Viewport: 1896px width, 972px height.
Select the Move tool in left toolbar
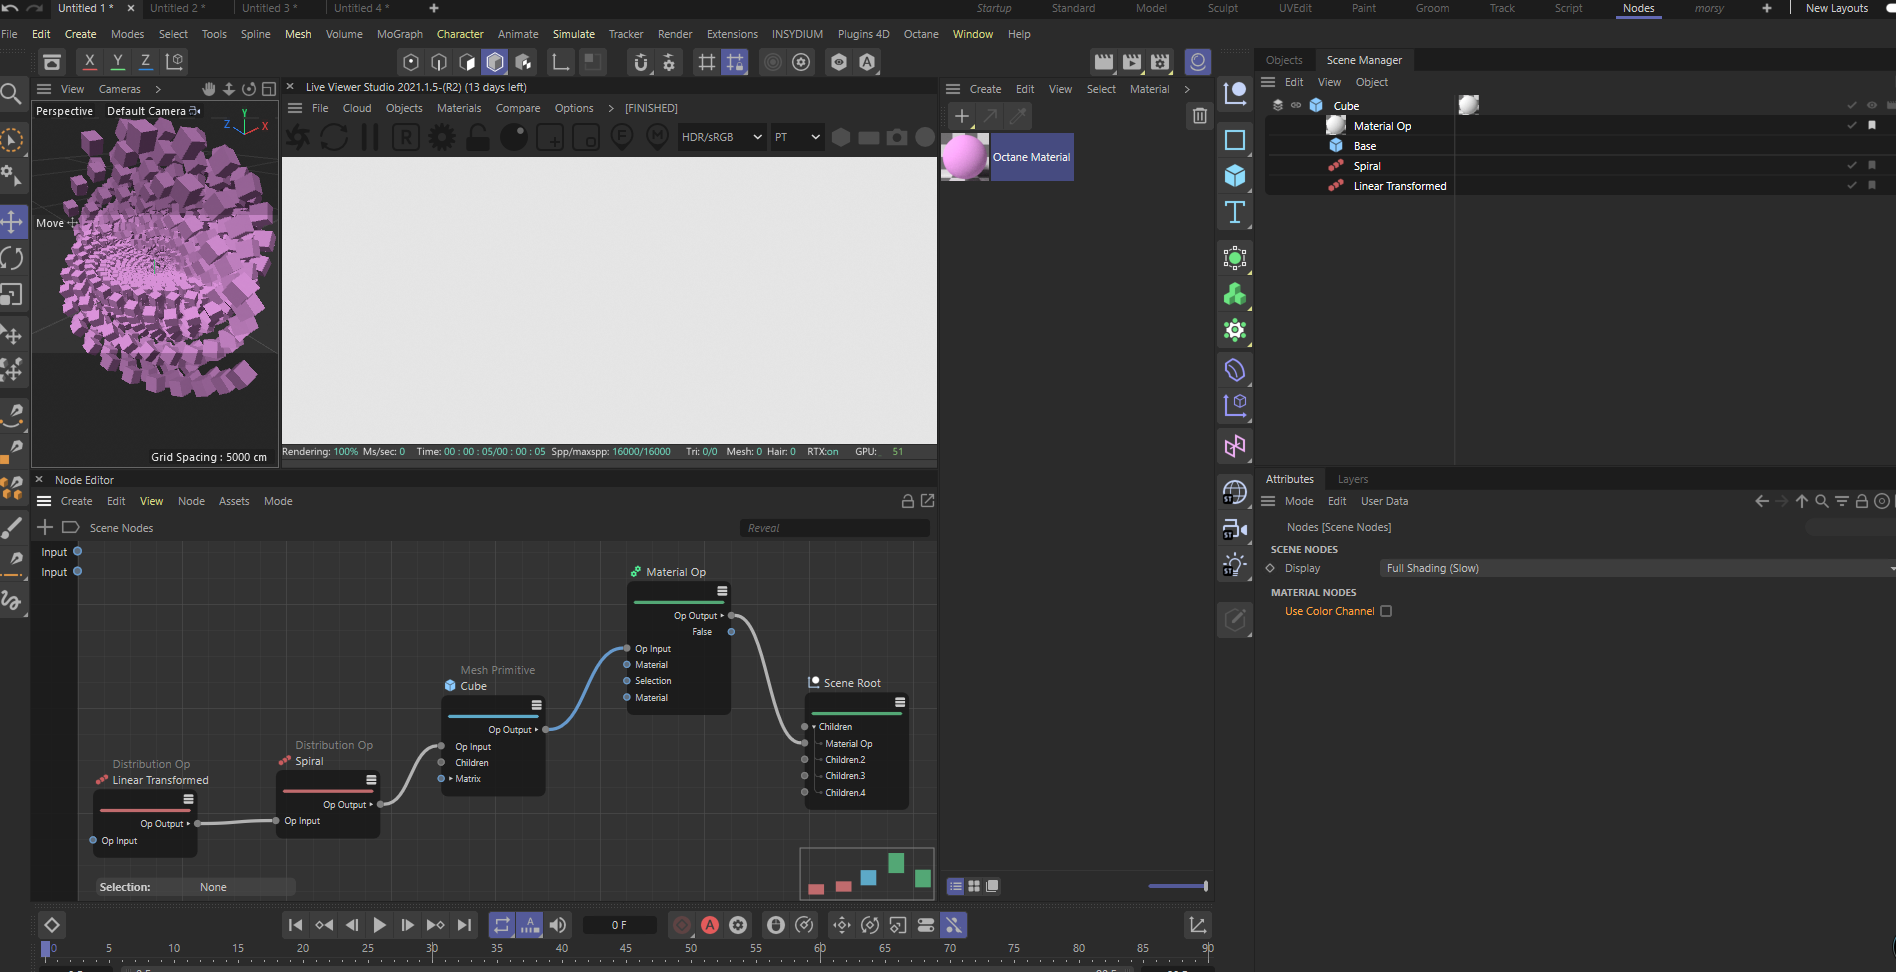12,222
